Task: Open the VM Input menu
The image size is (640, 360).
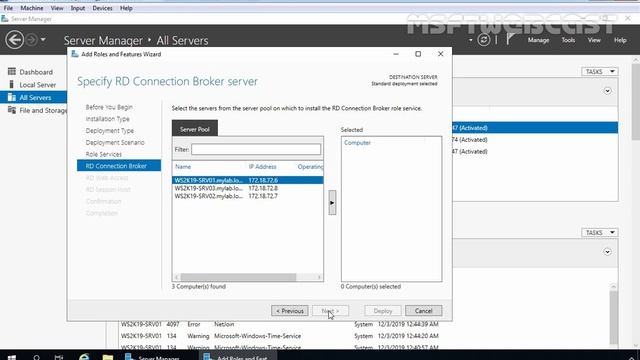Action: [x=78, y=8]
